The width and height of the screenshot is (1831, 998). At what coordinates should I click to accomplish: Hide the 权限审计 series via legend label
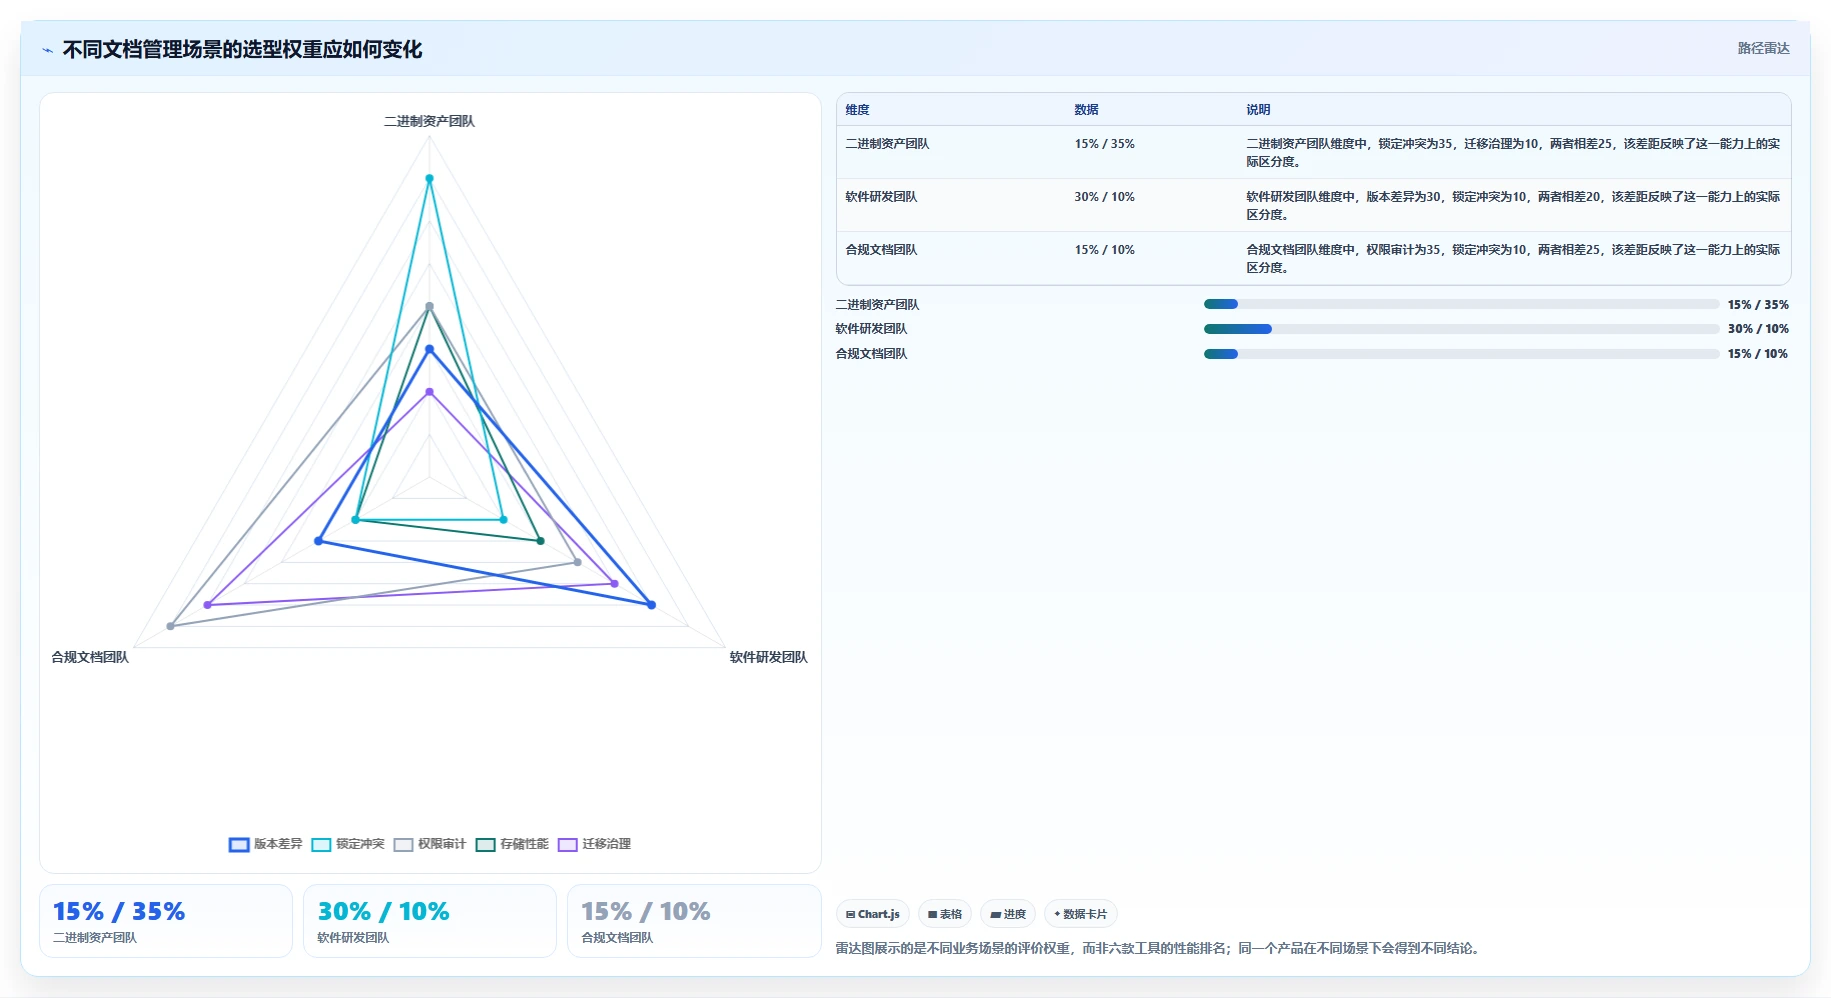pos(442,844)
